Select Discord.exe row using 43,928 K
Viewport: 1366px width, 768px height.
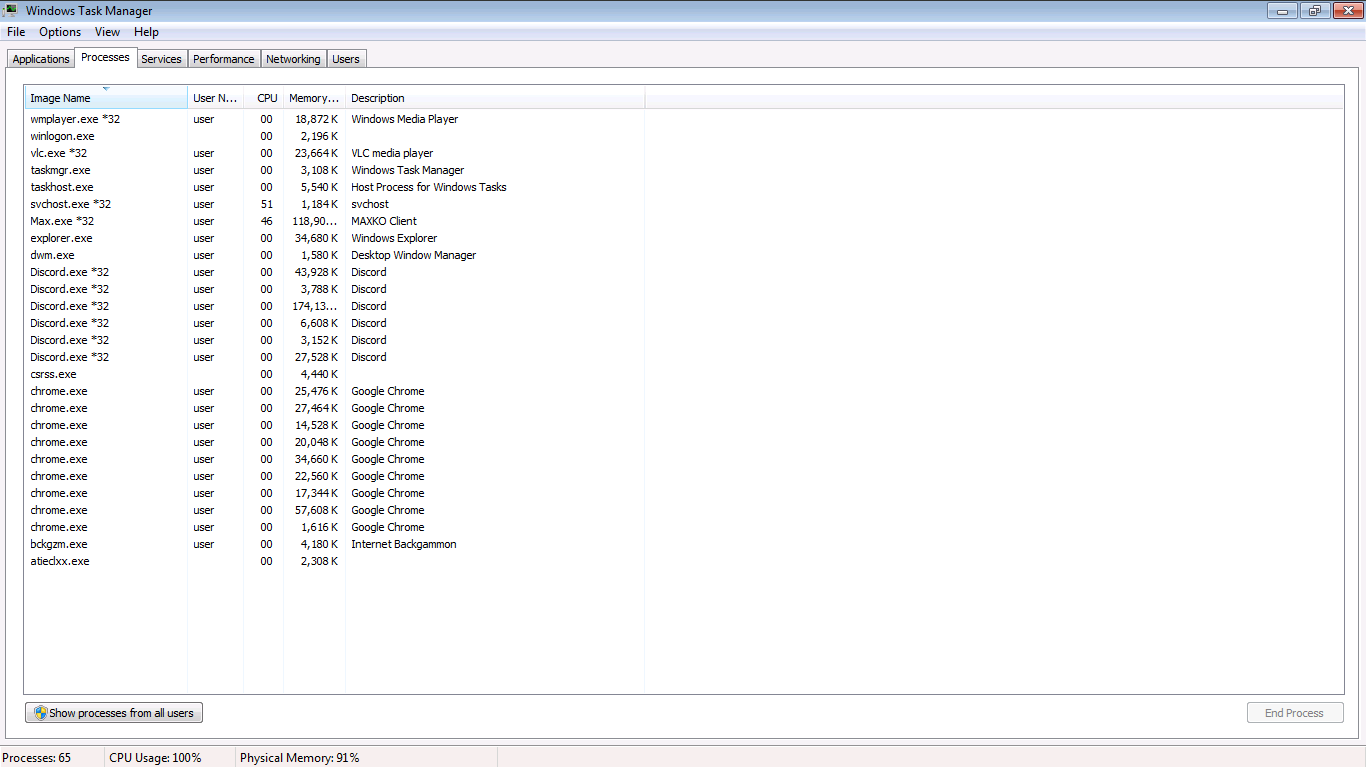click(335, 272)
